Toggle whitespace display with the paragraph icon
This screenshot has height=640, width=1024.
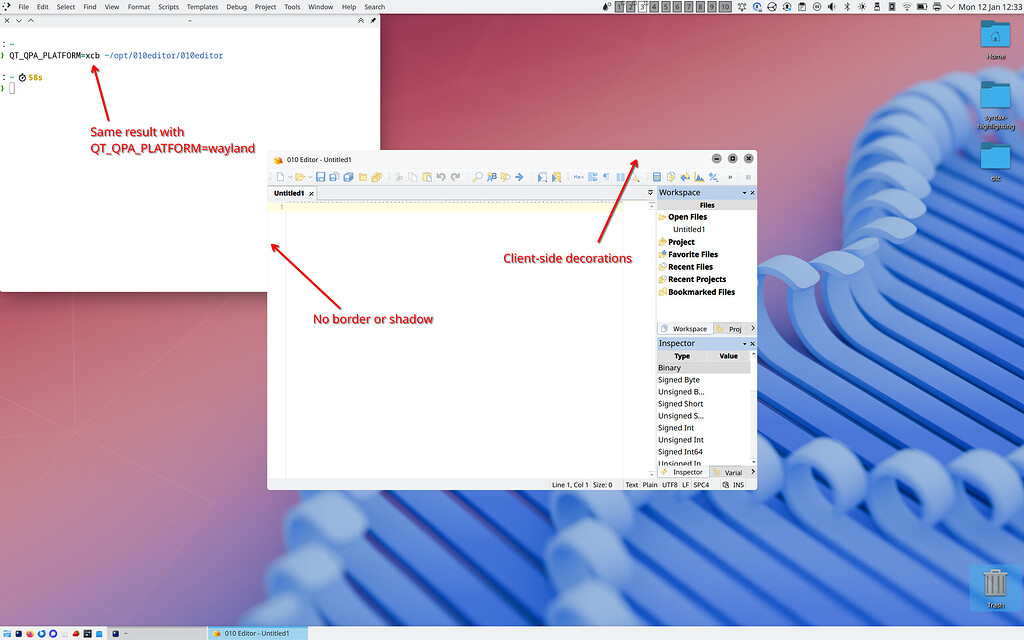pyautogui.click(x=606, y=177)
